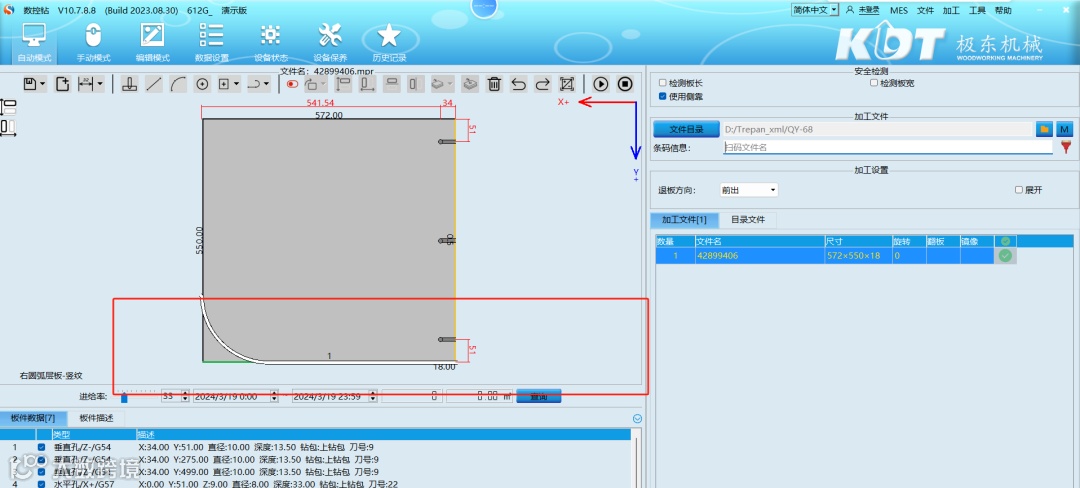
Task: Click the 未登录 login link
Action: click(868, 10)
